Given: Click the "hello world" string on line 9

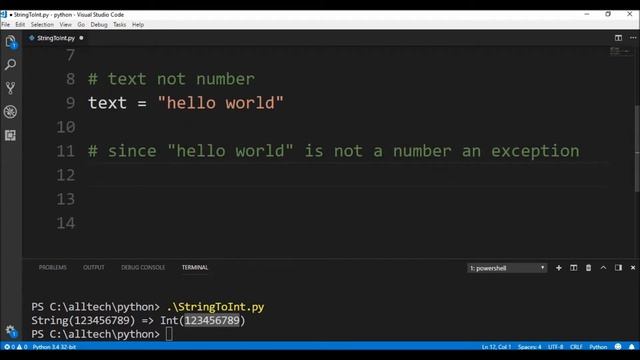Looking at the screenshot, I should click(220, 103).
